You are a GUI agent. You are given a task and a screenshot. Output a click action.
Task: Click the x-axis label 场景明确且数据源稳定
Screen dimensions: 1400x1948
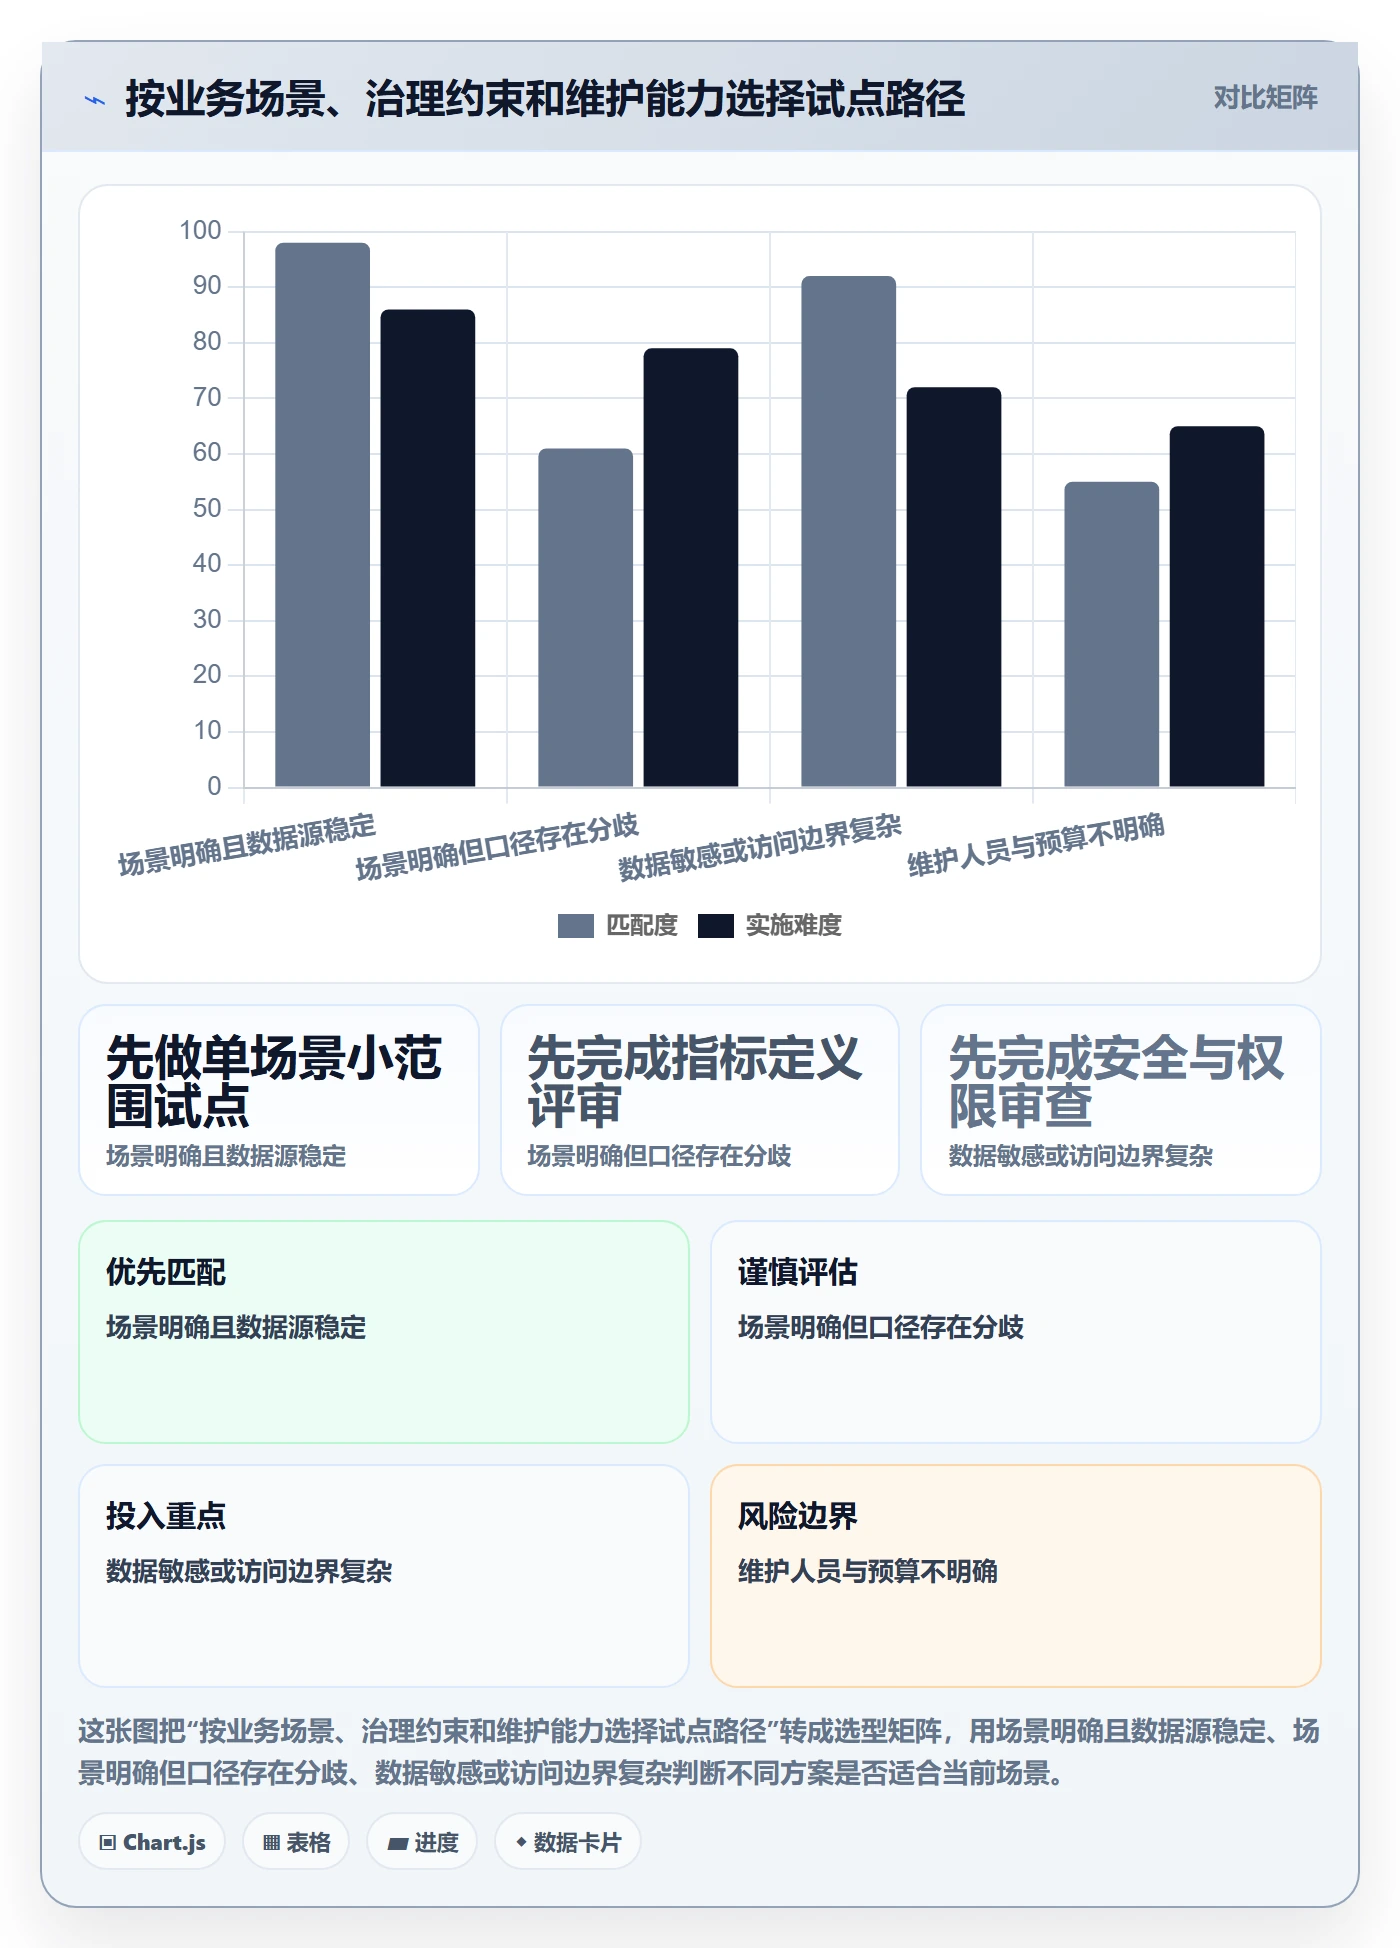pyautogui.click(x=247, y=845)
